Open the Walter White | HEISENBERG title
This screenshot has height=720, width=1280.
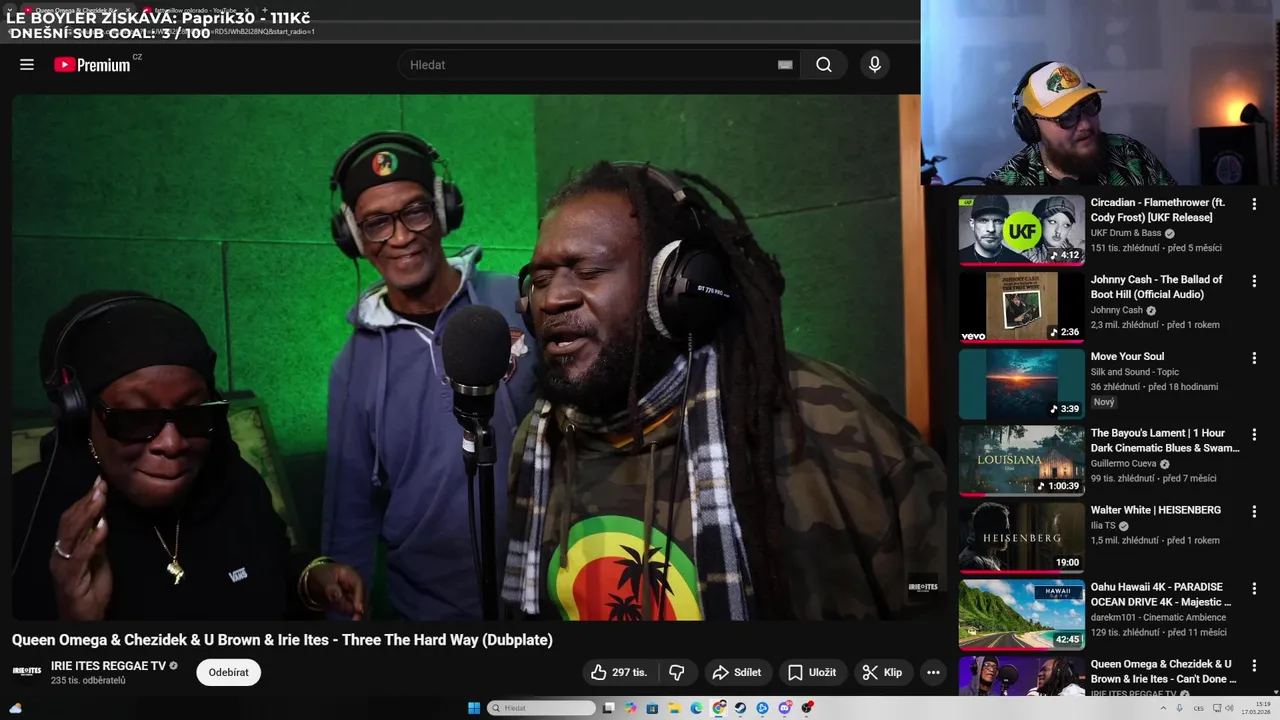(1156, 510)
